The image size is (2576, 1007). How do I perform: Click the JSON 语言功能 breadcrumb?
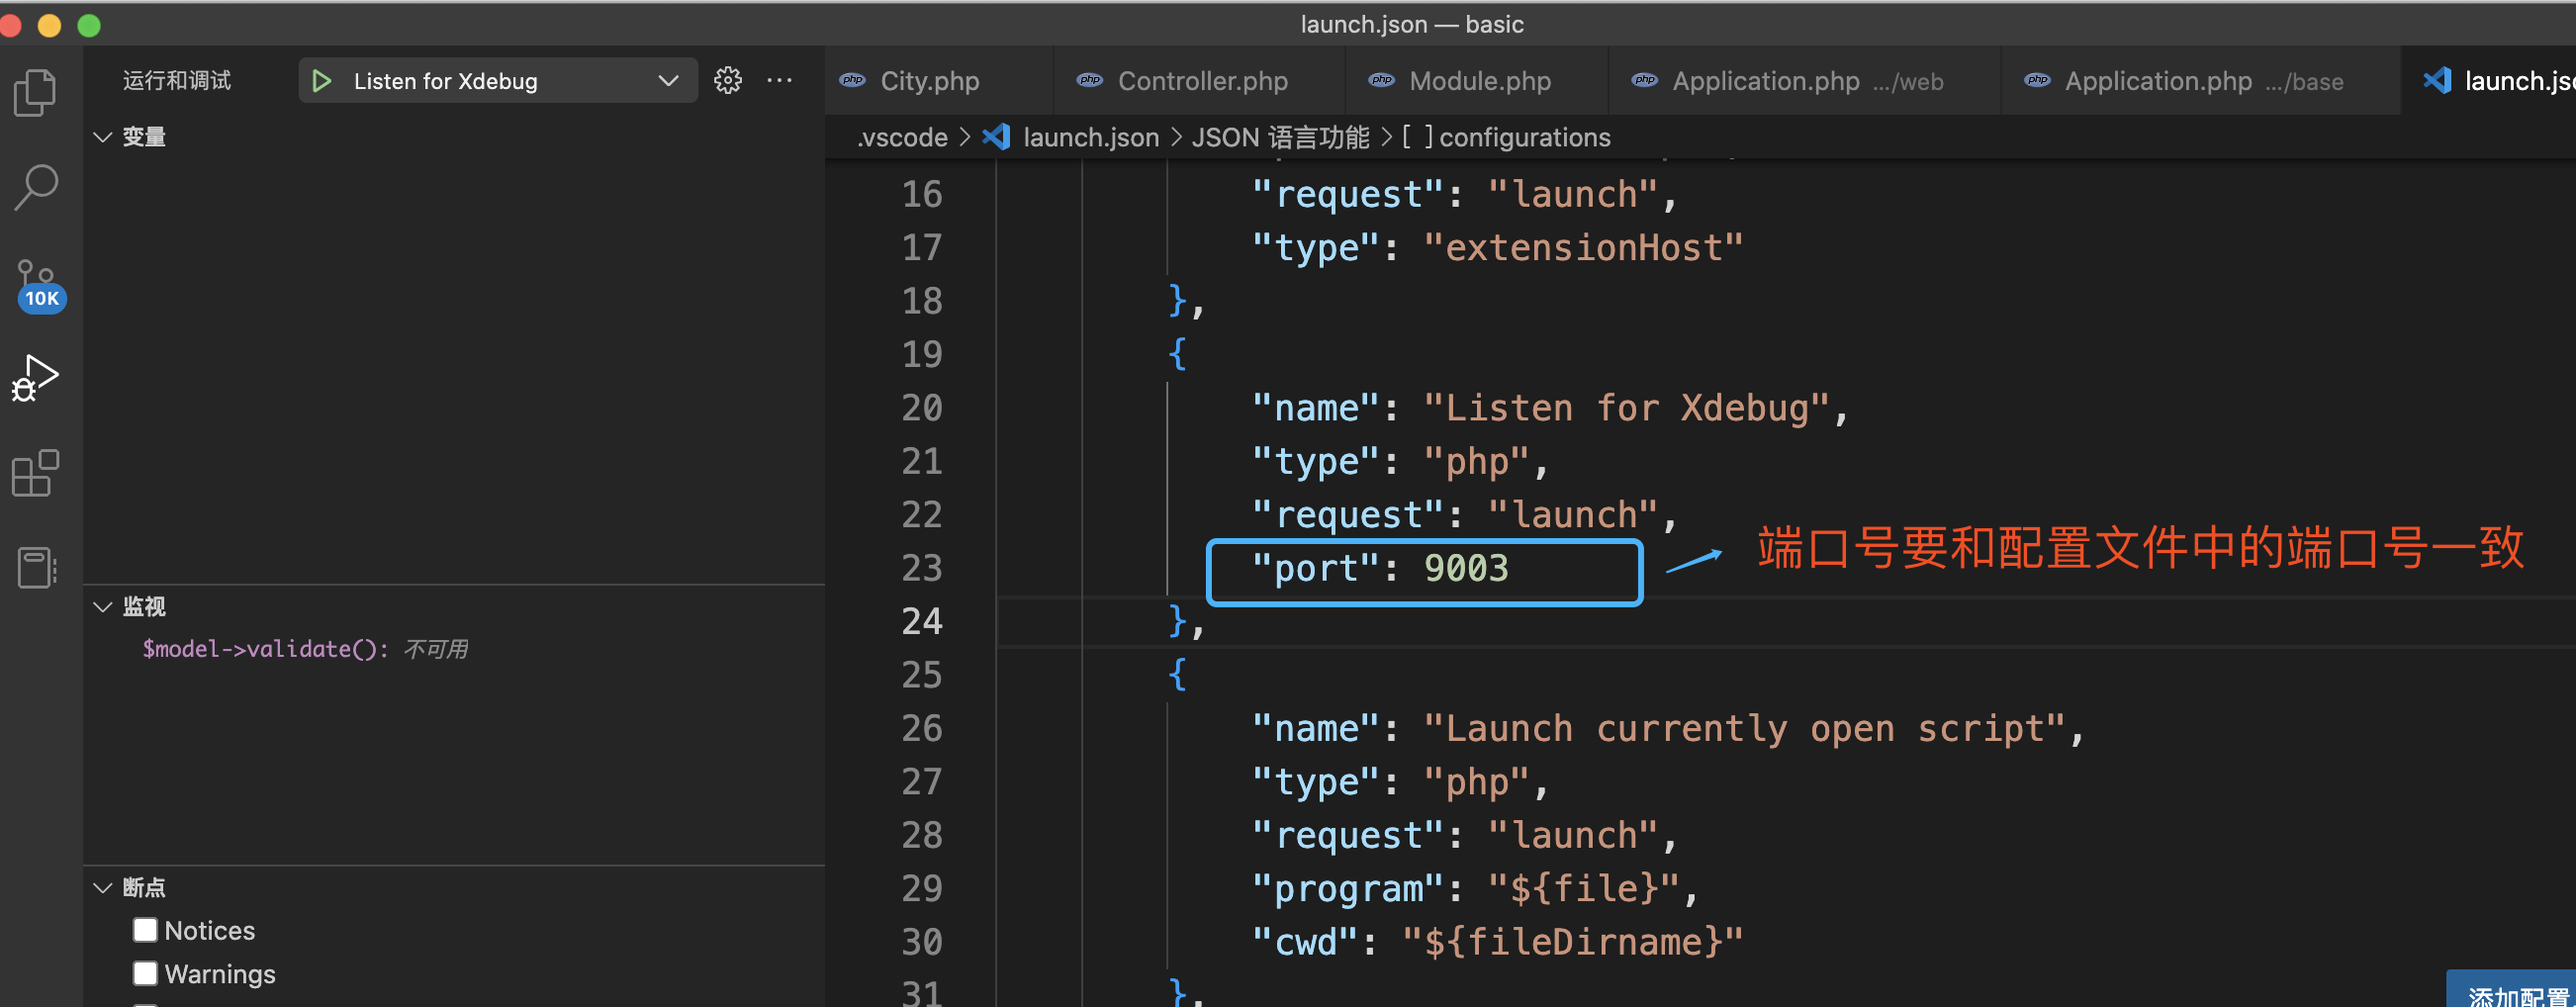pos(1280,137)
